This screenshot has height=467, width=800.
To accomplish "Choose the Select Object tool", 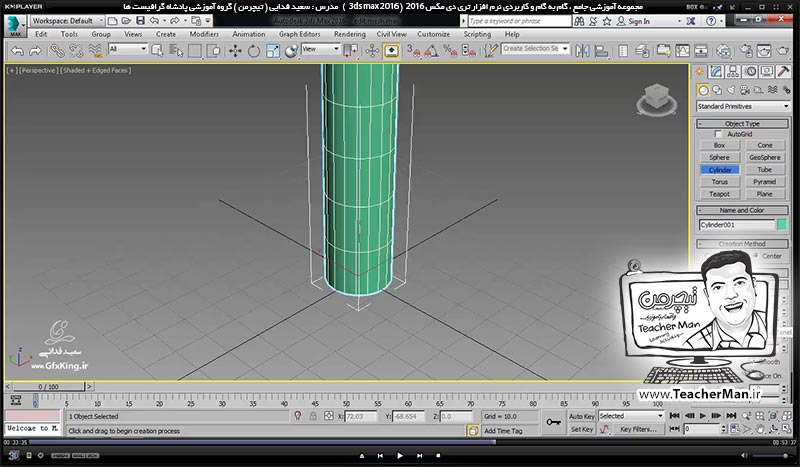I will pos(157,51).
